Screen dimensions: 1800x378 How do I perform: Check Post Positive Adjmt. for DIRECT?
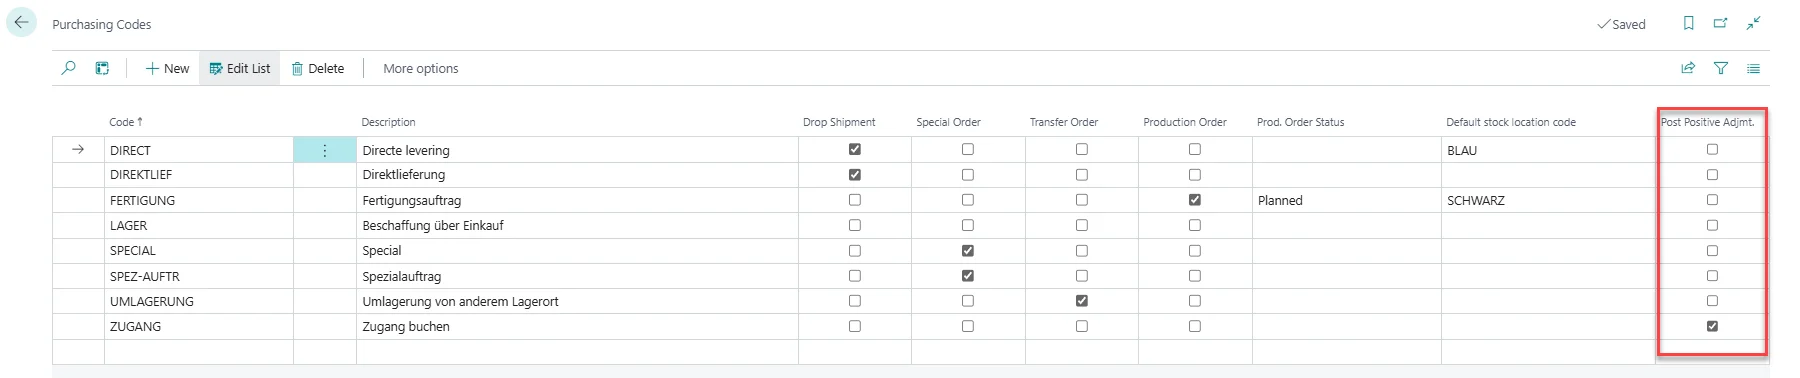(1712, 149)
